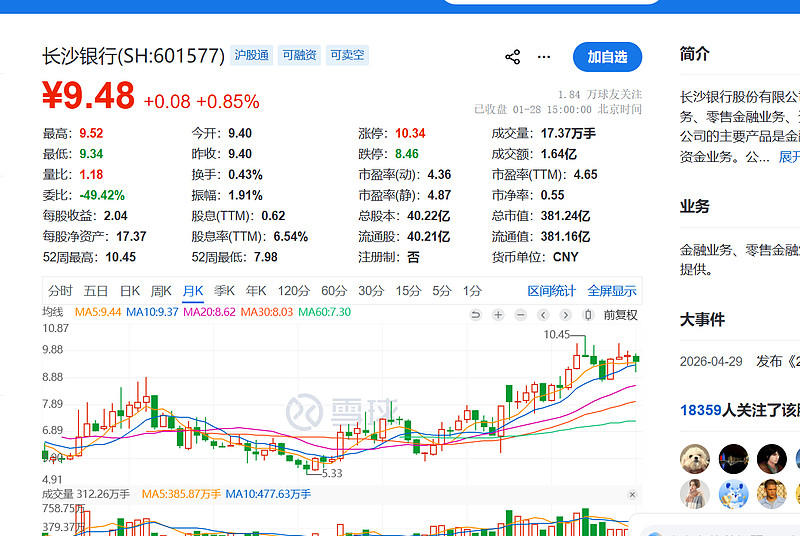Click the candlestick style icon in chart toolbar
The width and height of the screenshot is (800, 536).
coord(588,315)
